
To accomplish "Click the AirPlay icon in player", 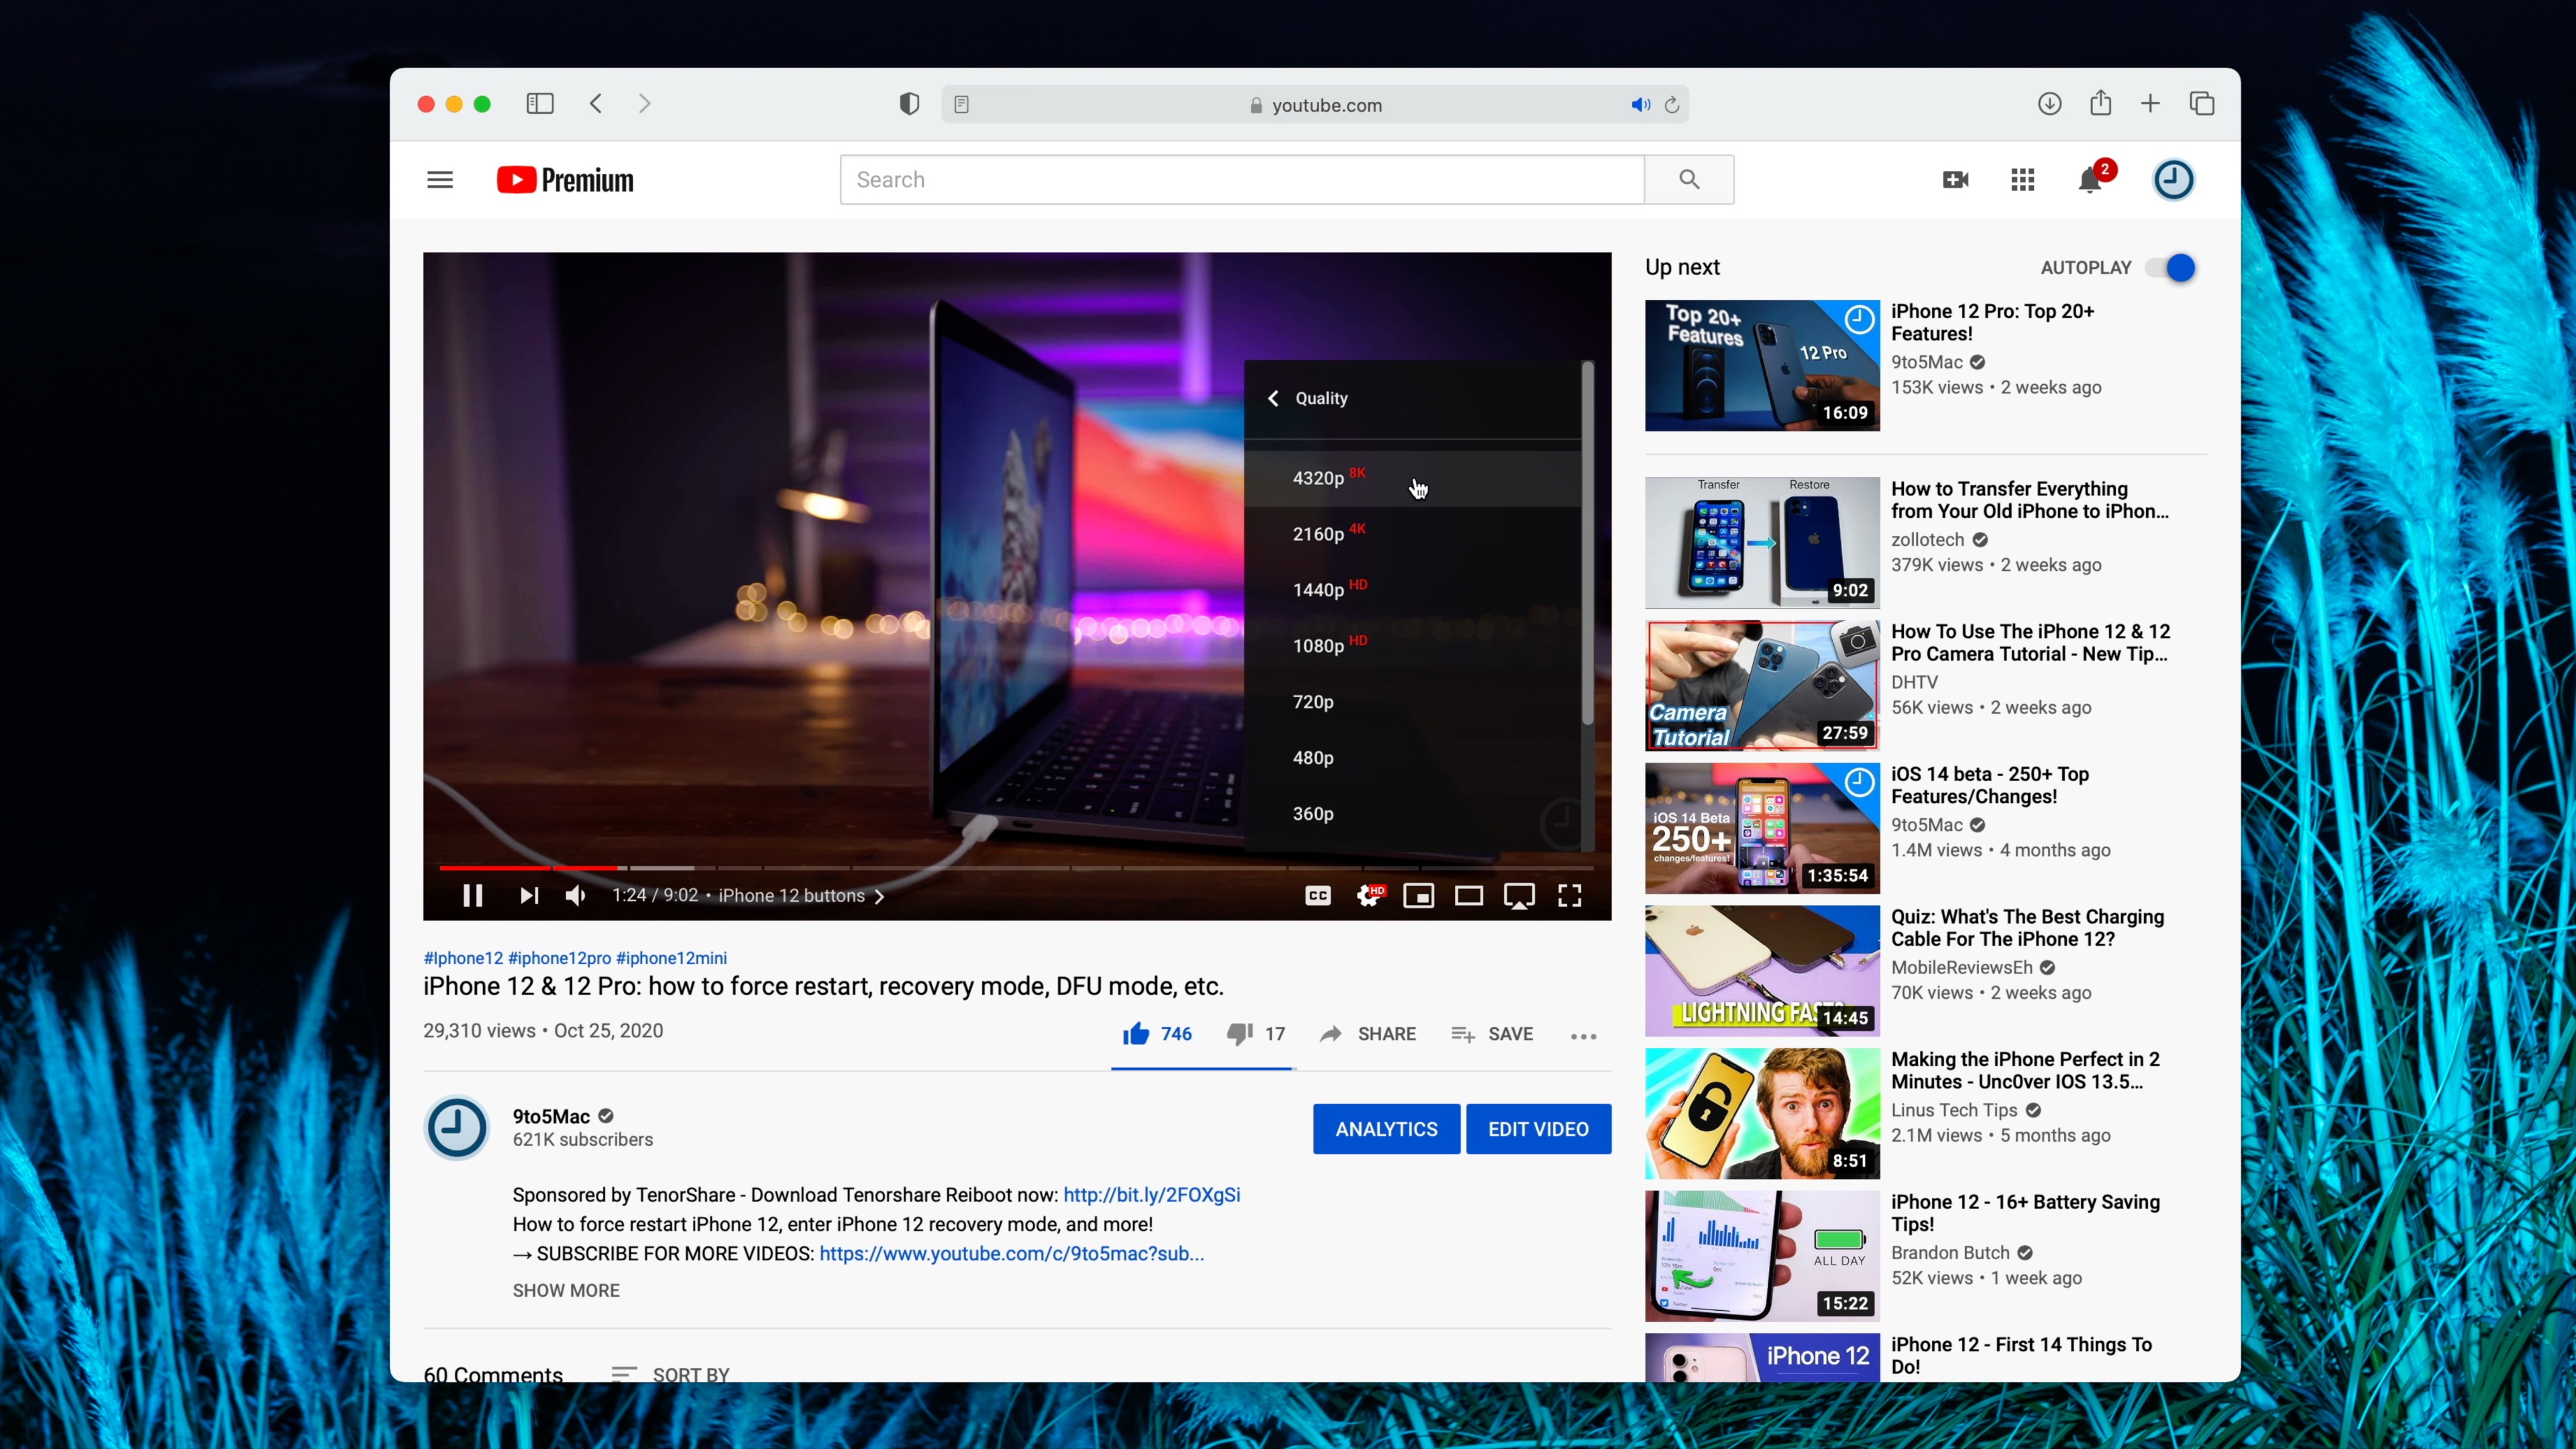I will (x=1519, y=895).
